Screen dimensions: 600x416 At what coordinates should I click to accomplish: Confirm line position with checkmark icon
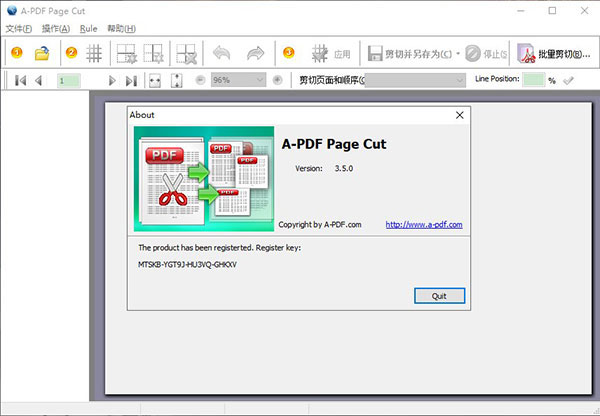pos(569,80)
